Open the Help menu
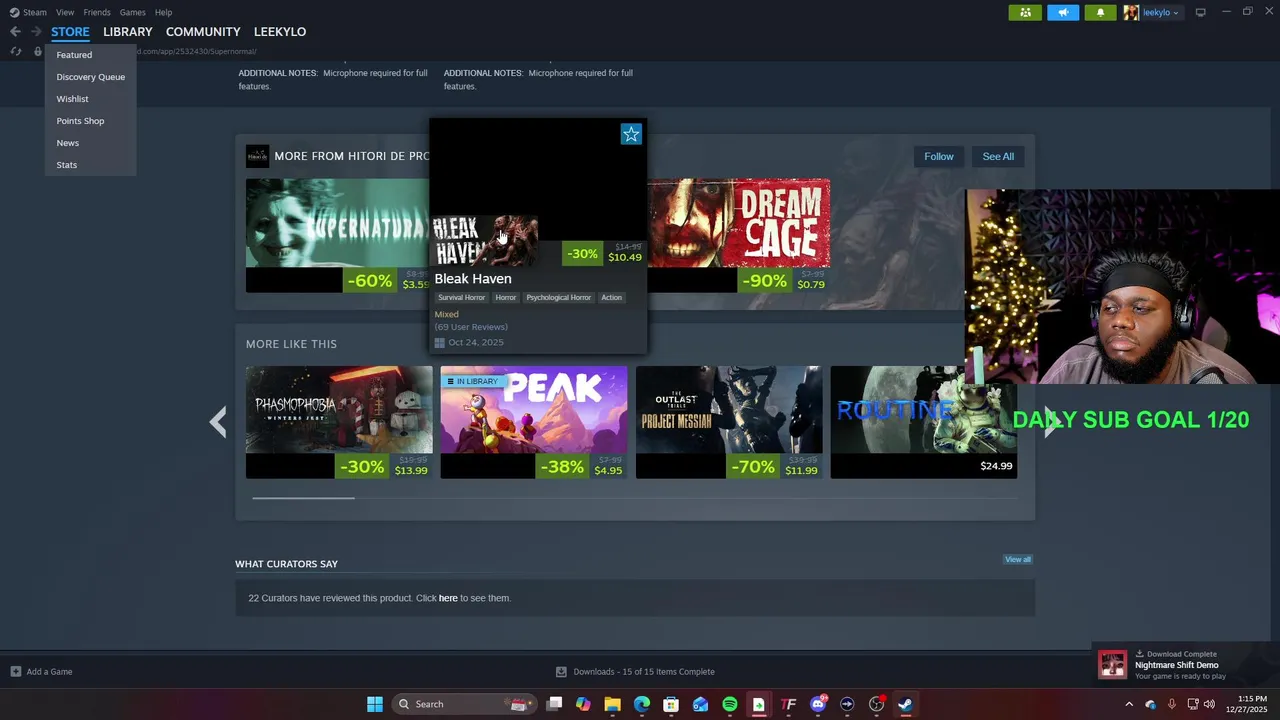 point(163,12)
